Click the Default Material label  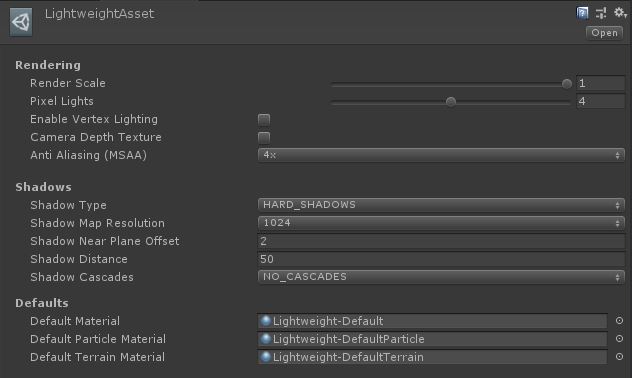(75, 321)
